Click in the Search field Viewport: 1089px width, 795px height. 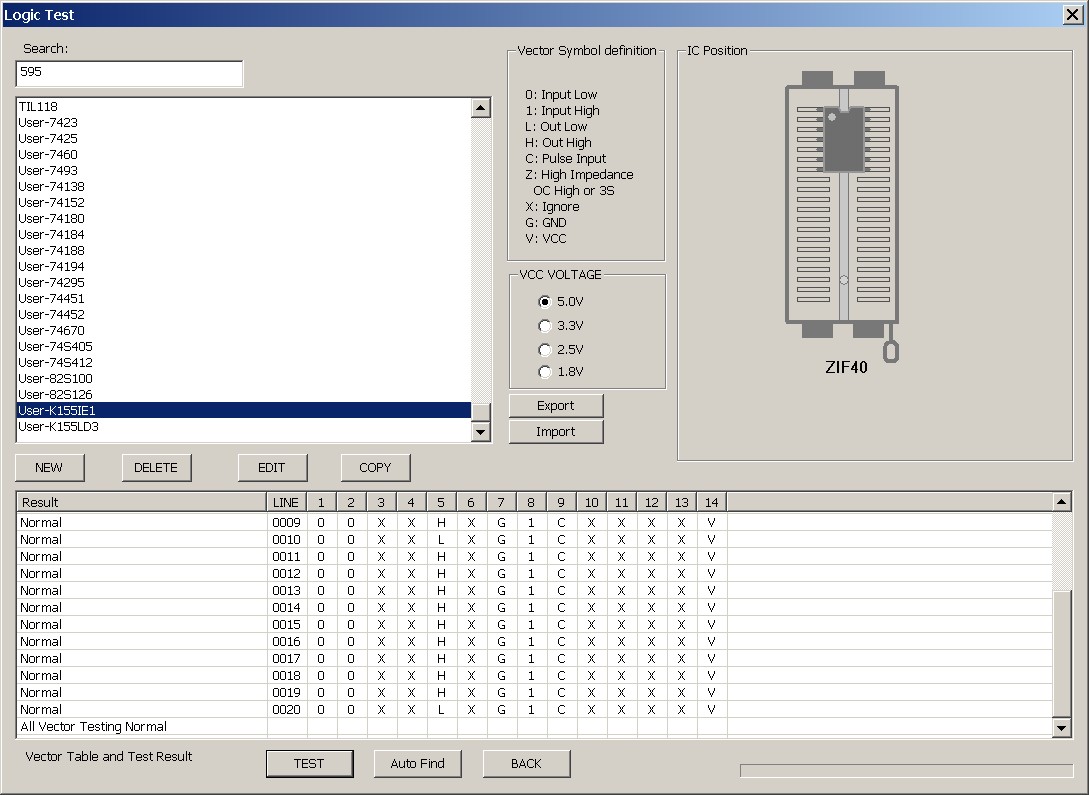(129, 73)
